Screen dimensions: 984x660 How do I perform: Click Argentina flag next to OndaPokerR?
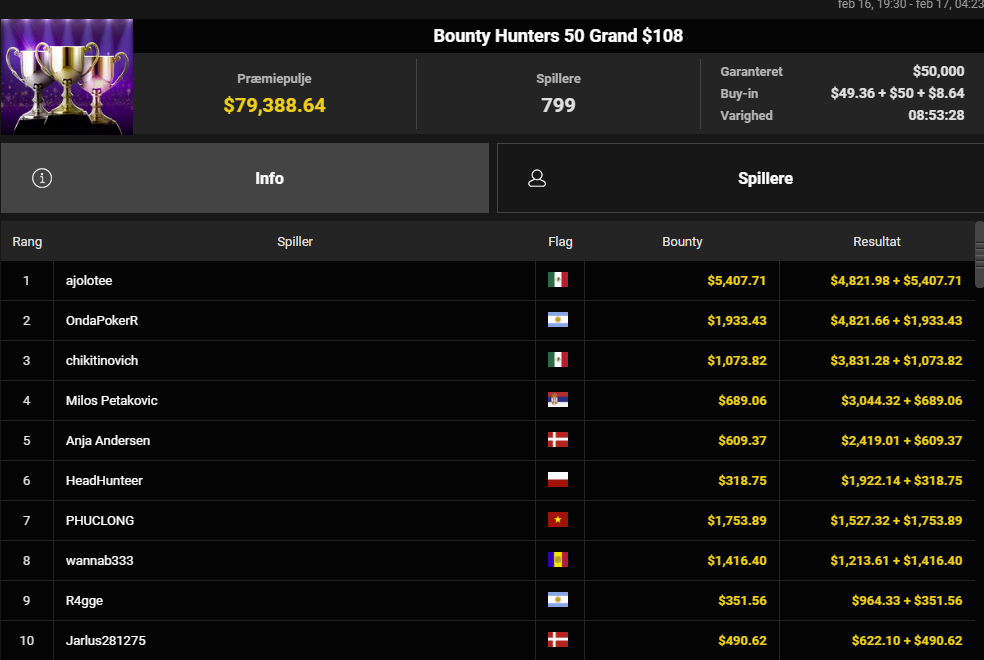[x=558, y=320]
